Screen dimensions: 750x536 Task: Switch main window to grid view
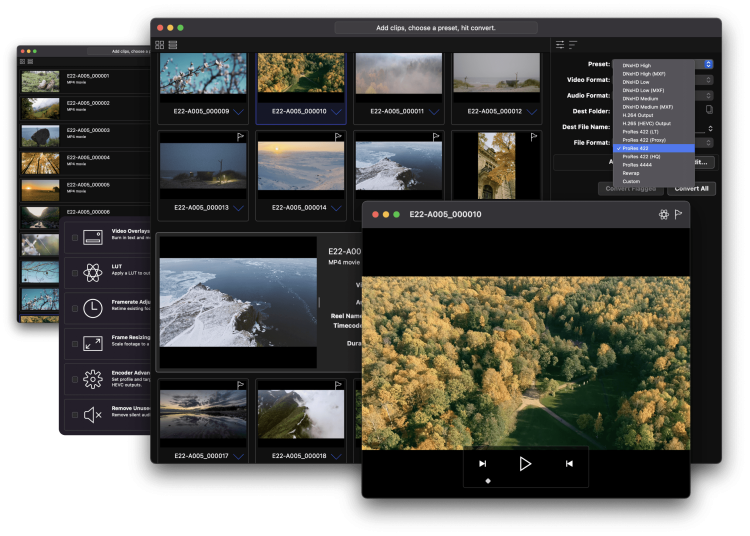160,45
